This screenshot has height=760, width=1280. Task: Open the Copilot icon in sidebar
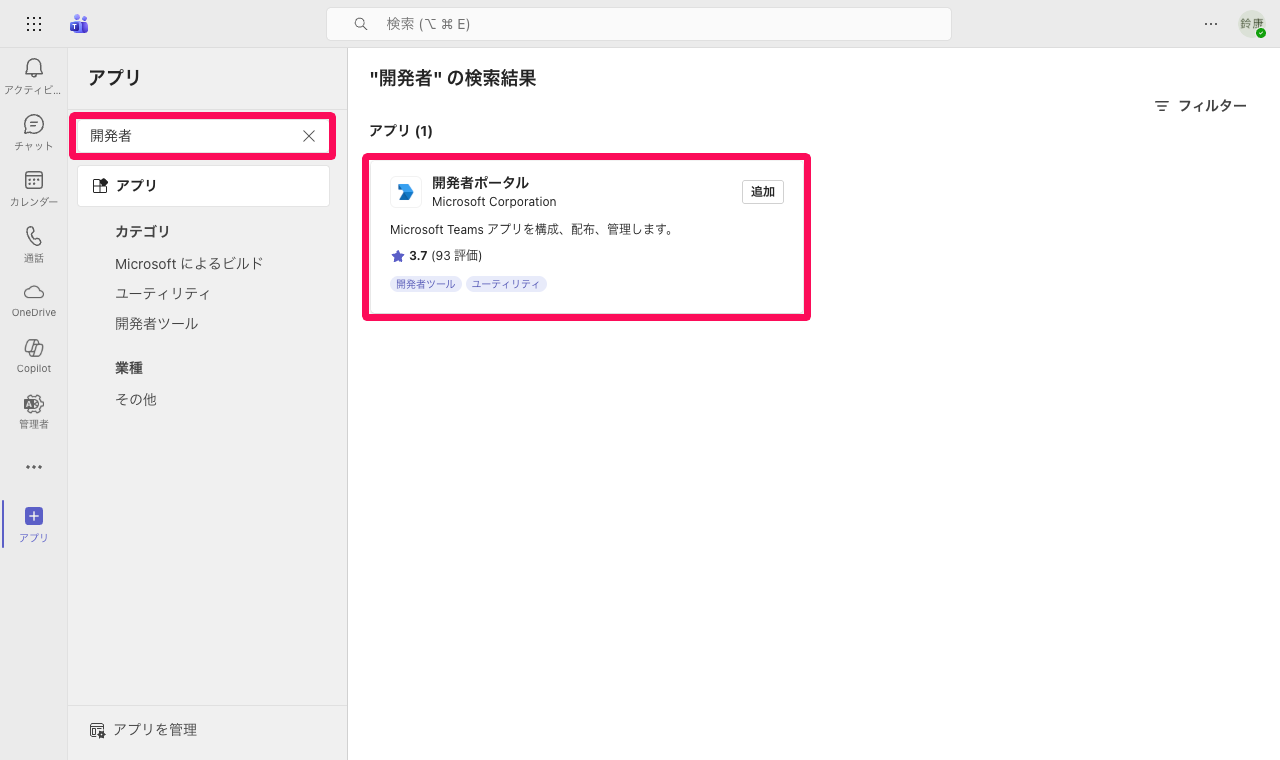[x=34, y=347]
